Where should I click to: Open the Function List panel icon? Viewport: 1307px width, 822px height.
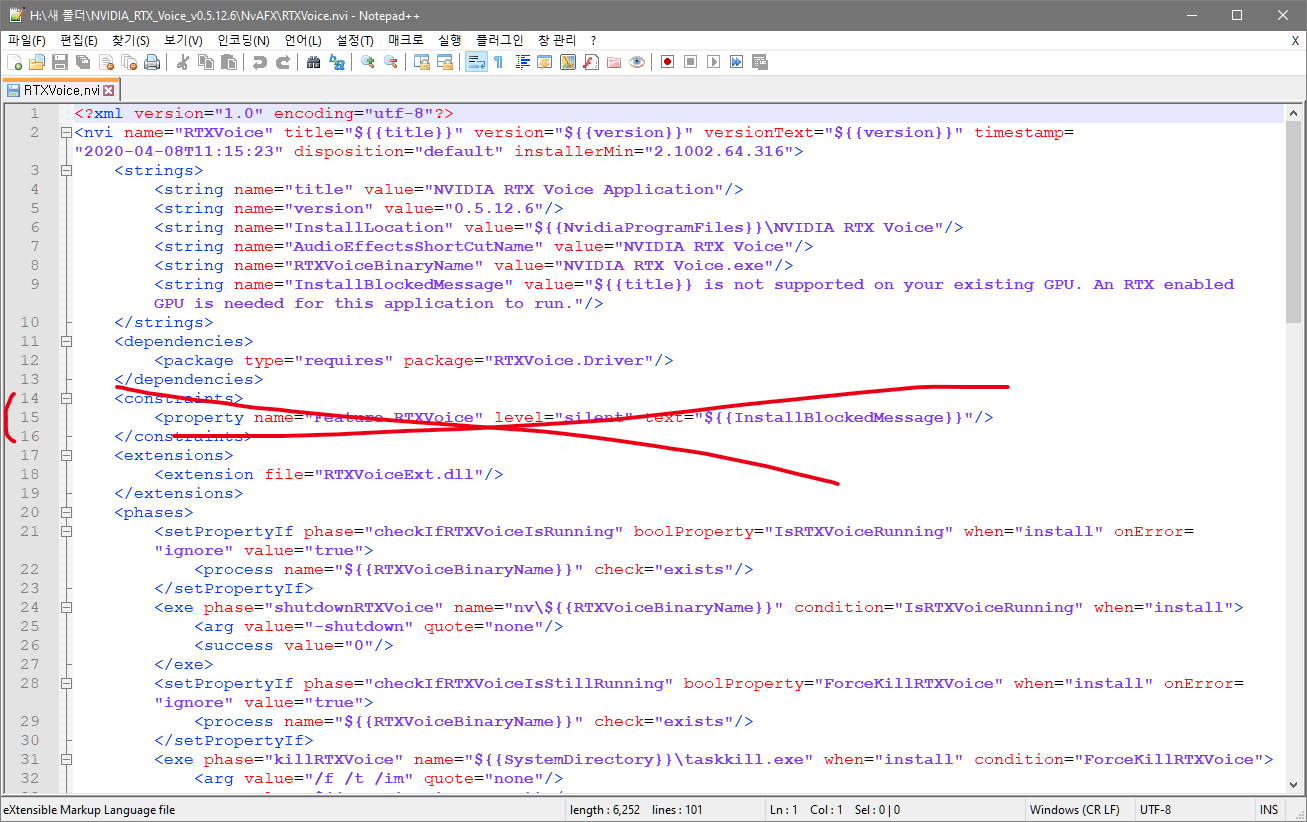pos(590,62)
